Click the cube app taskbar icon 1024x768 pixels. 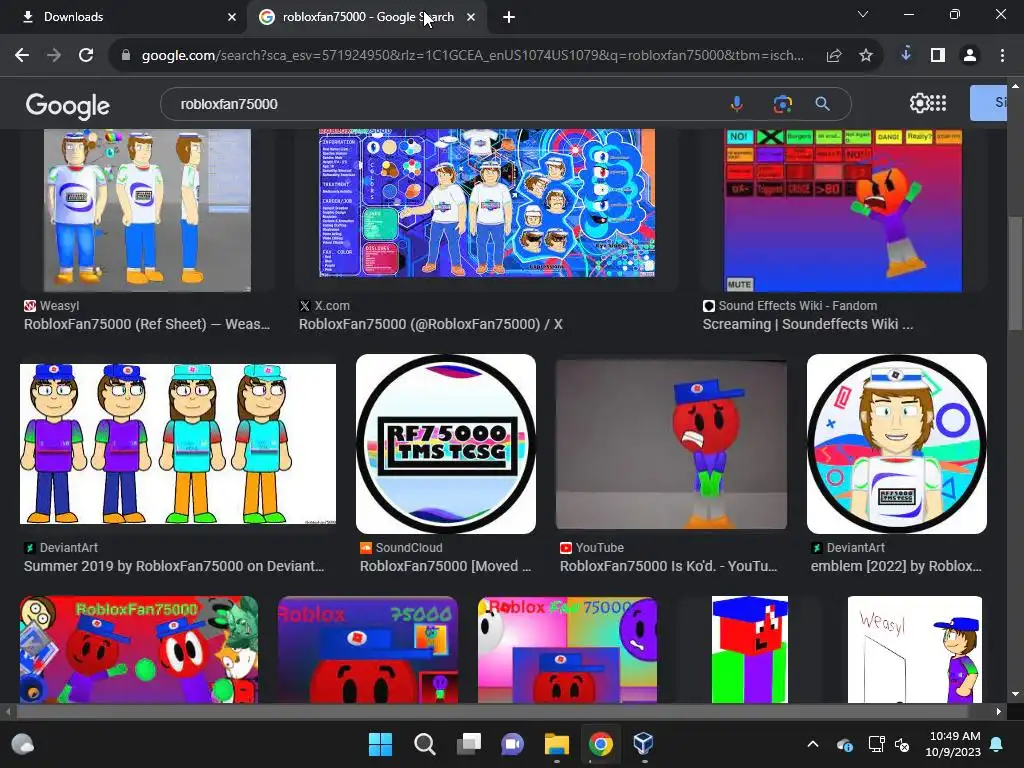644,744
